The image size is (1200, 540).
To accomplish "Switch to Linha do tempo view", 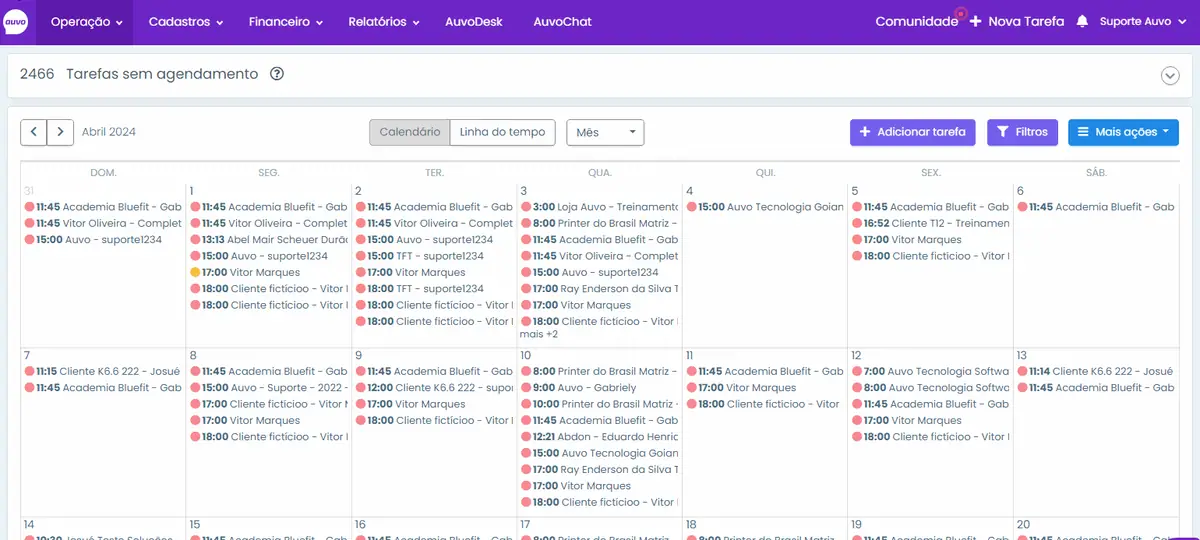I will pyautogui.click(x=502, y=132).
